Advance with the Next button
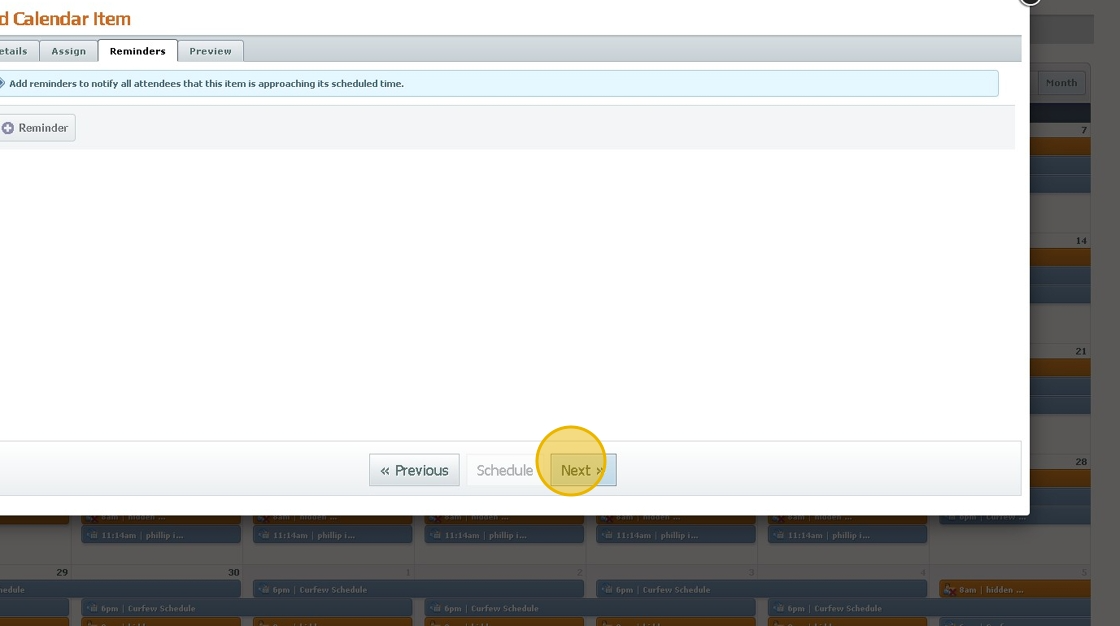Screen dimensions: 1120x626 tap(583, 470)
